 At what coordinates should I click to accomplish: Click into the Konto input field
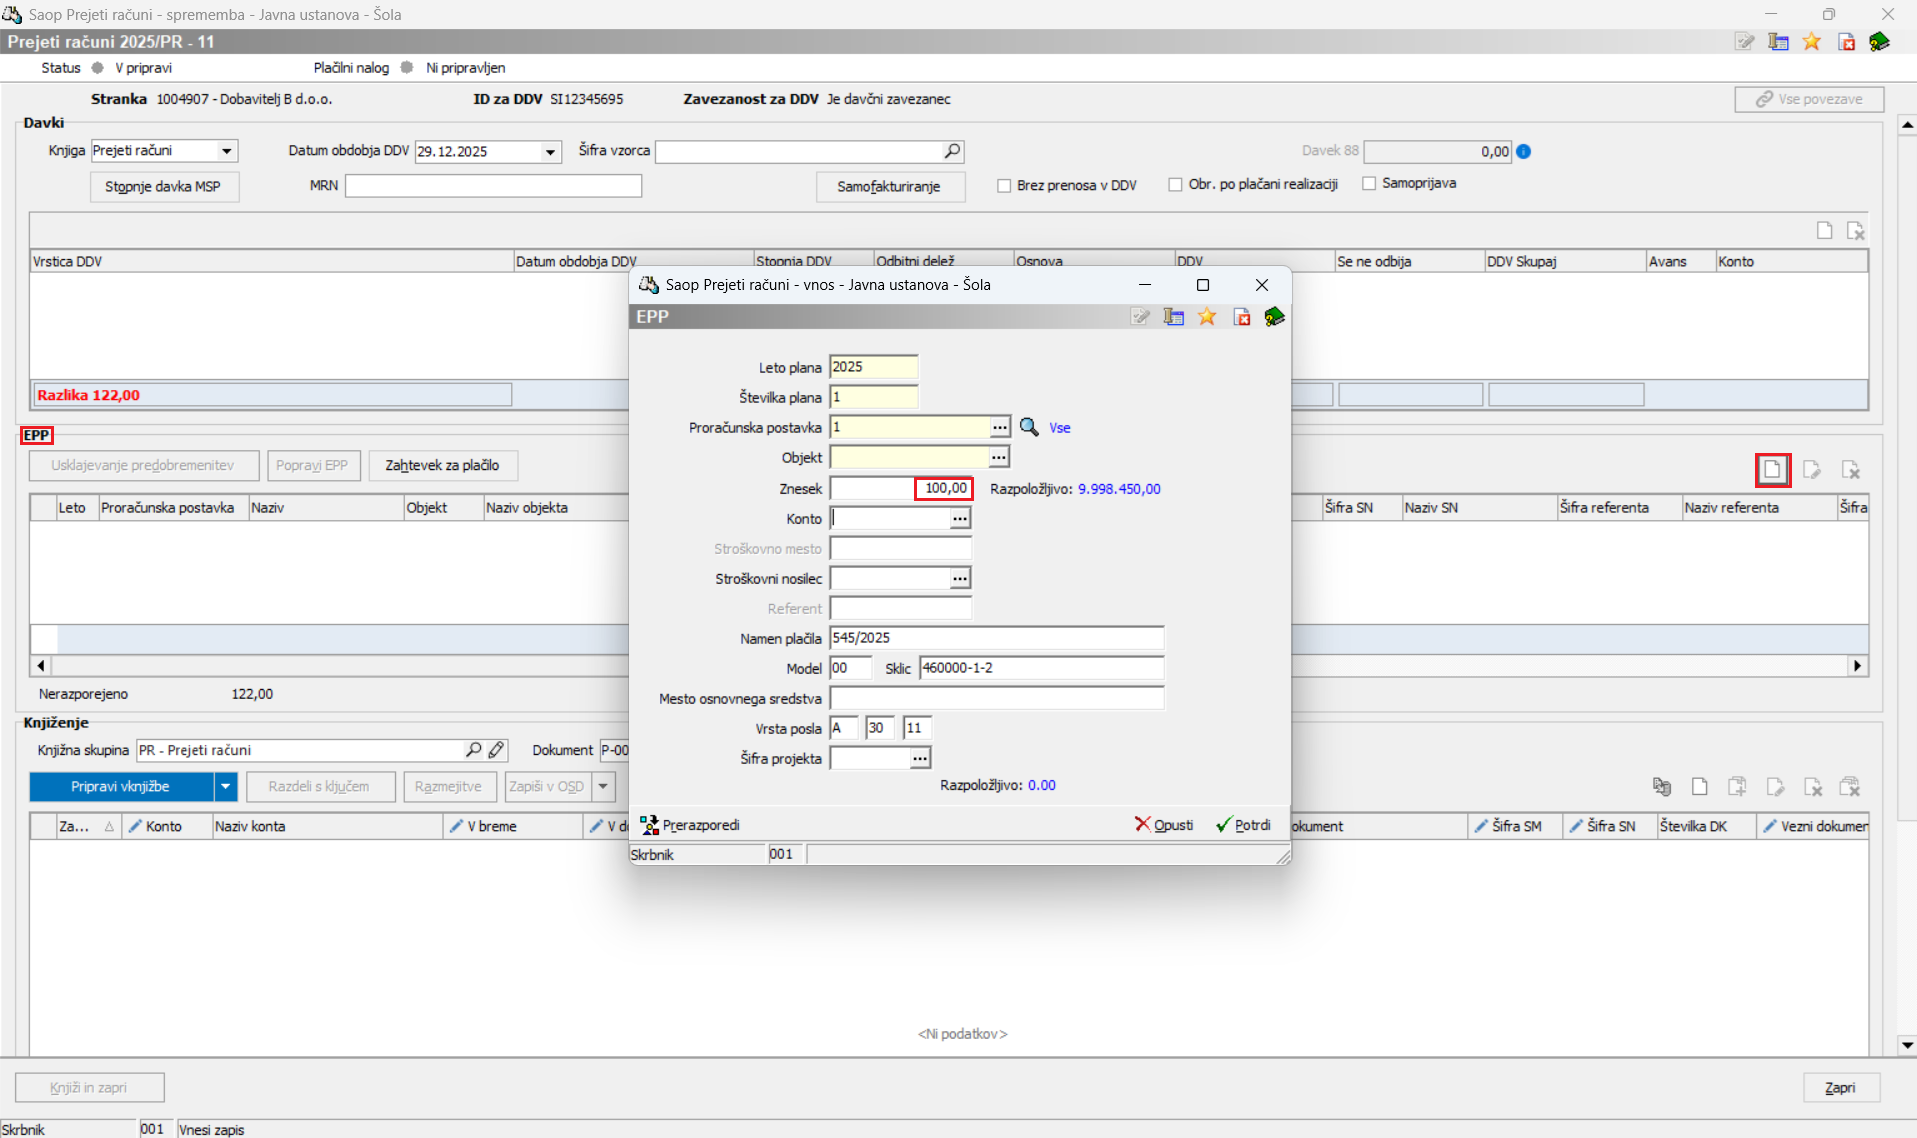(889, 518)
